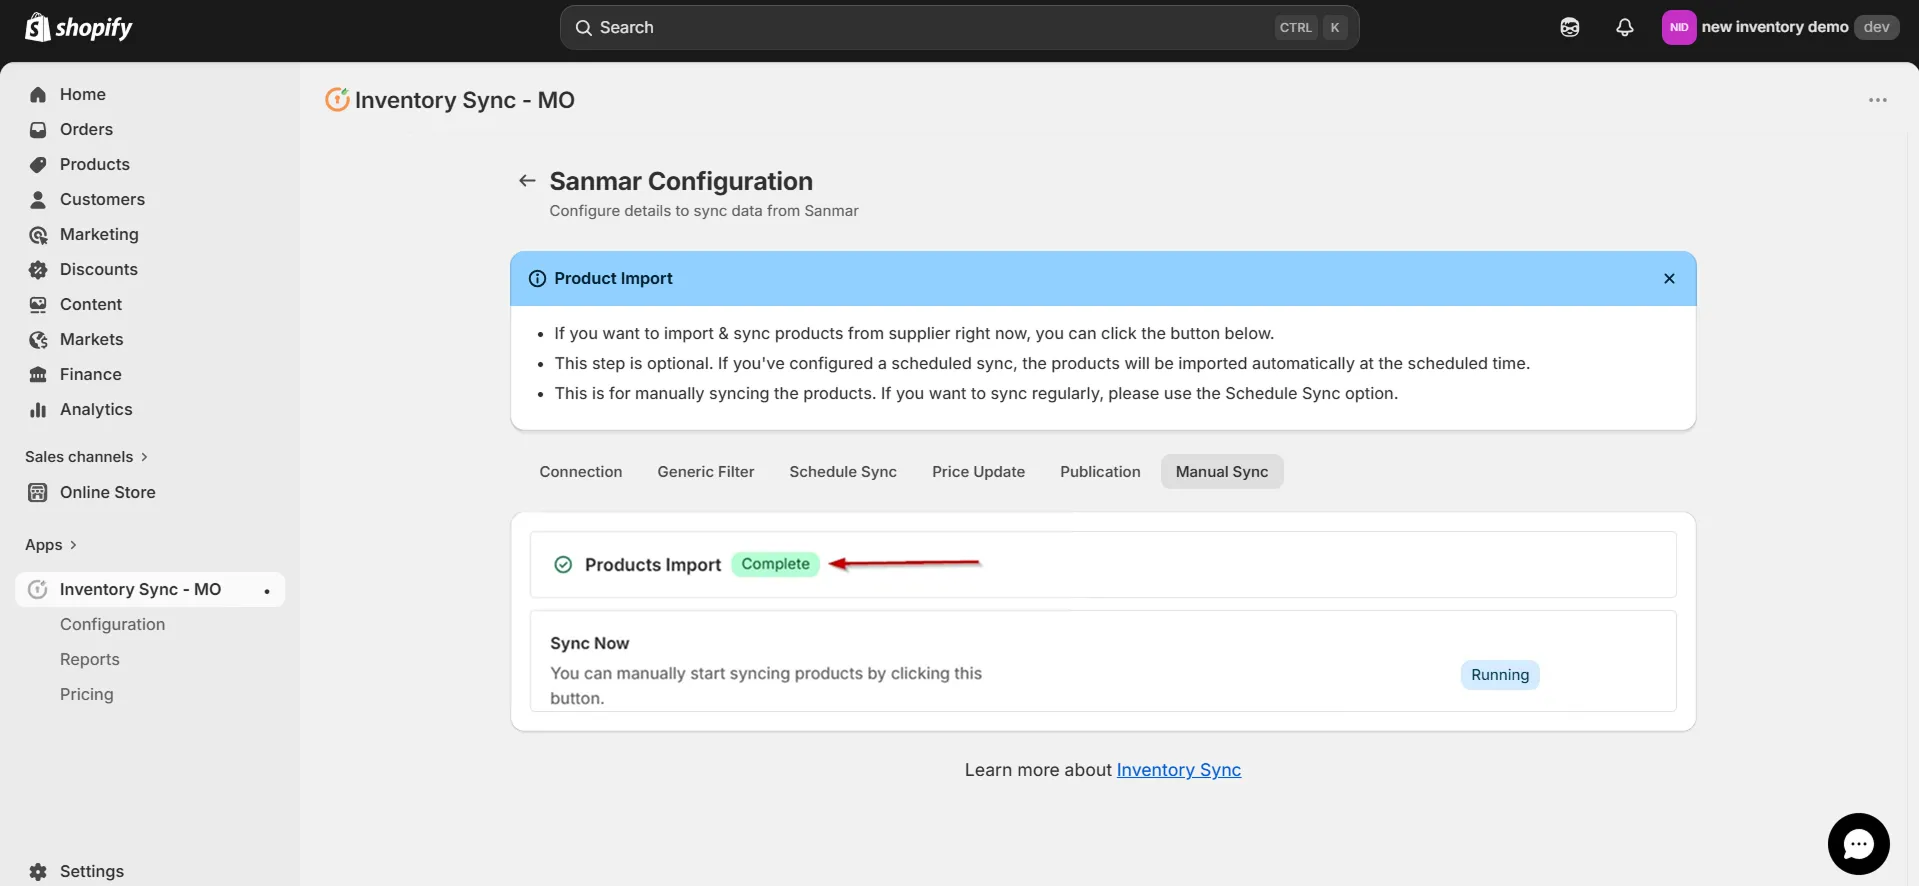The image size is (1919, 886).
Task: Switch to the Connection tab
Action: click(581, 472)
